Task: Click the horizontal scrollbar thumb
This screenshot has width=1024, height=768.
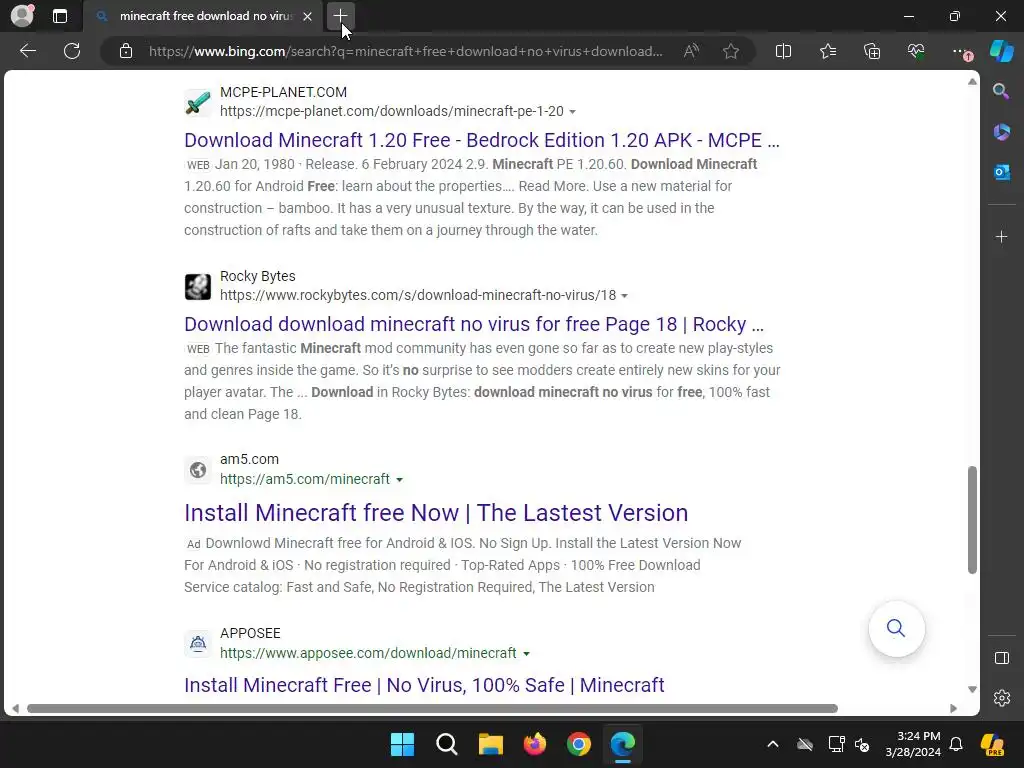Action: [432, 709]
